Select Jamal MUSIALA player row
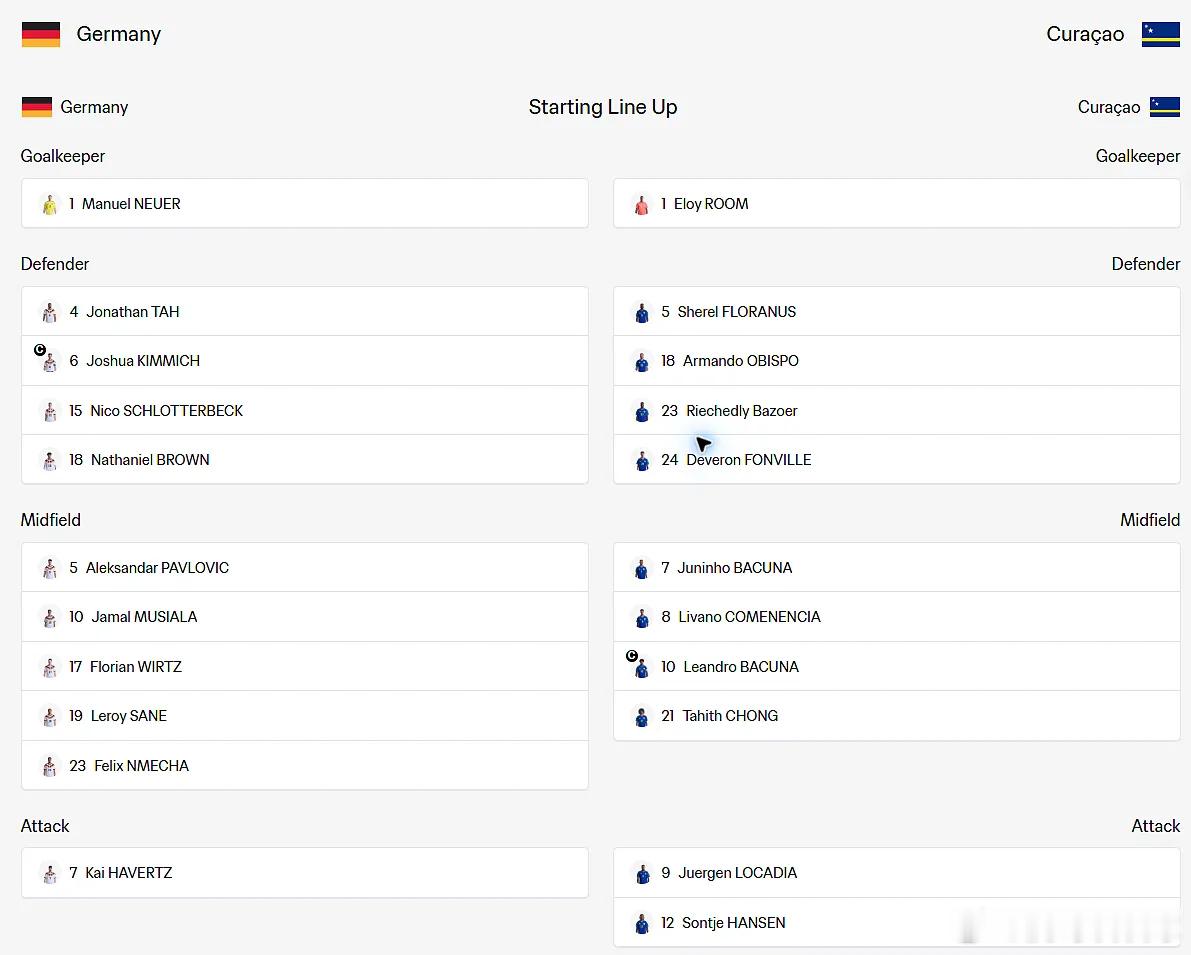Screen dimensions: 1191x955 pos(305,617)
